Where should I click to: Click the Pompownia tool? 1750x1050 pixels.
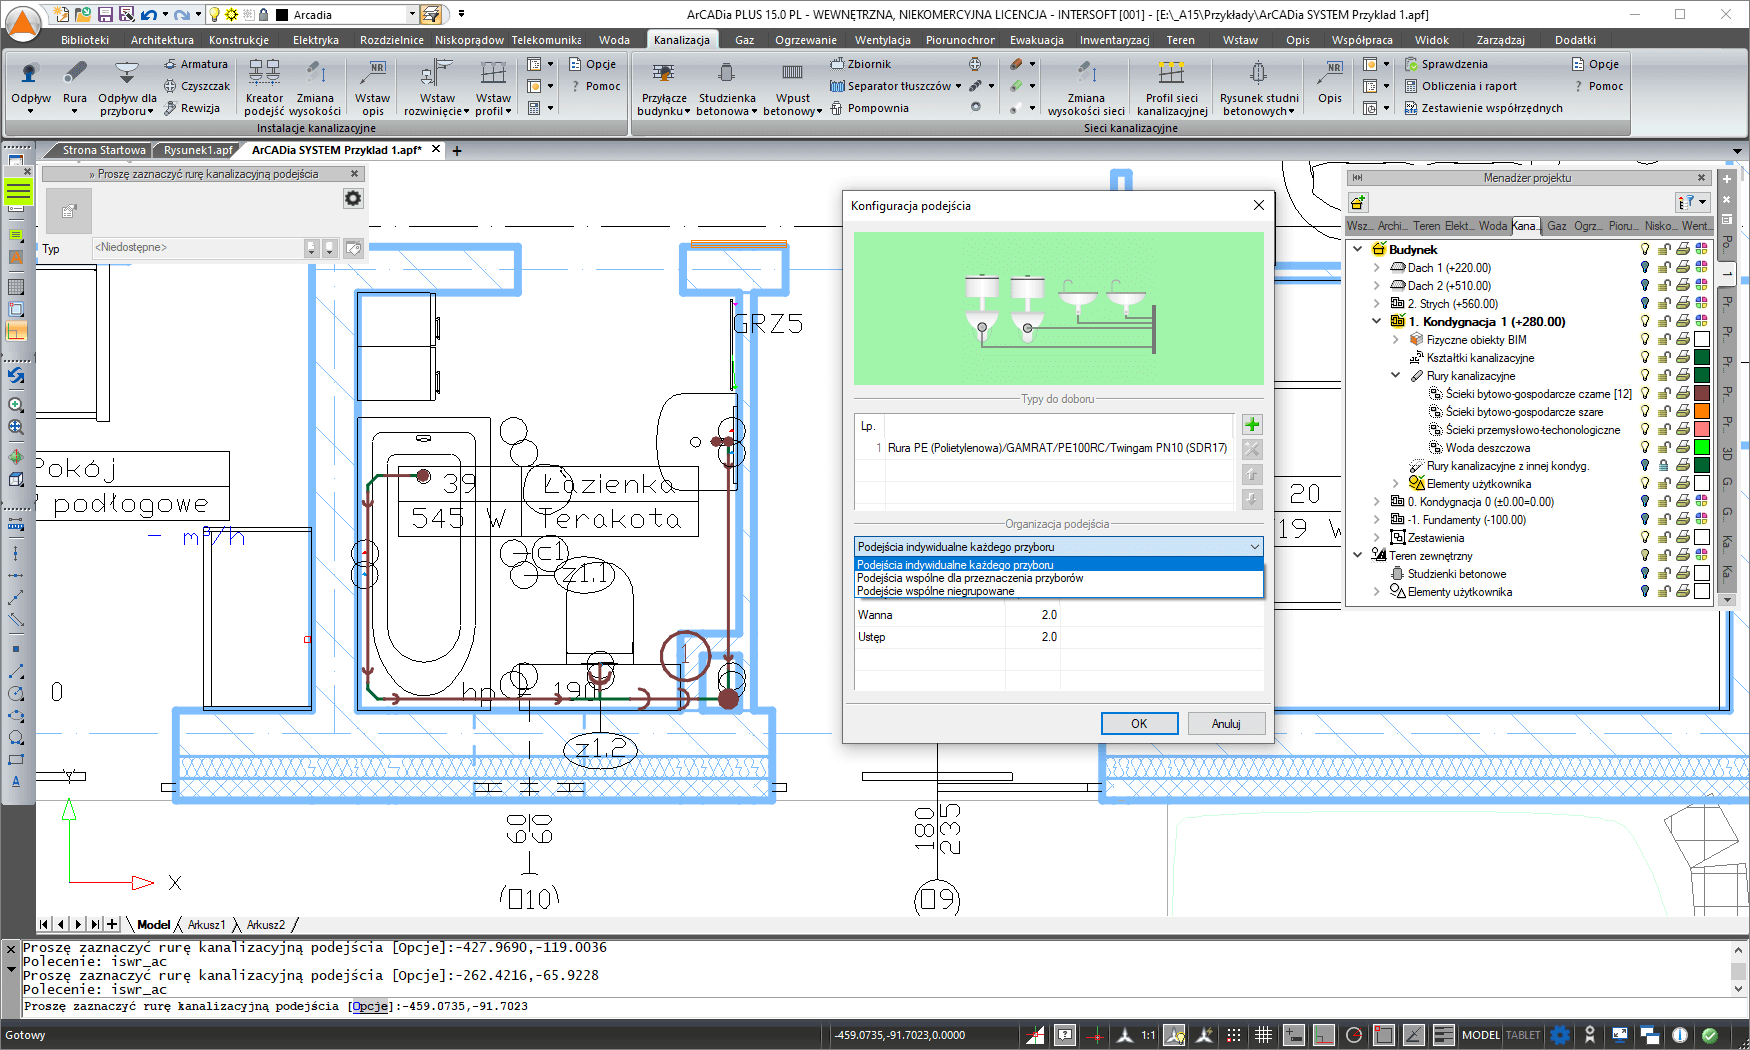tap(869, 108)
